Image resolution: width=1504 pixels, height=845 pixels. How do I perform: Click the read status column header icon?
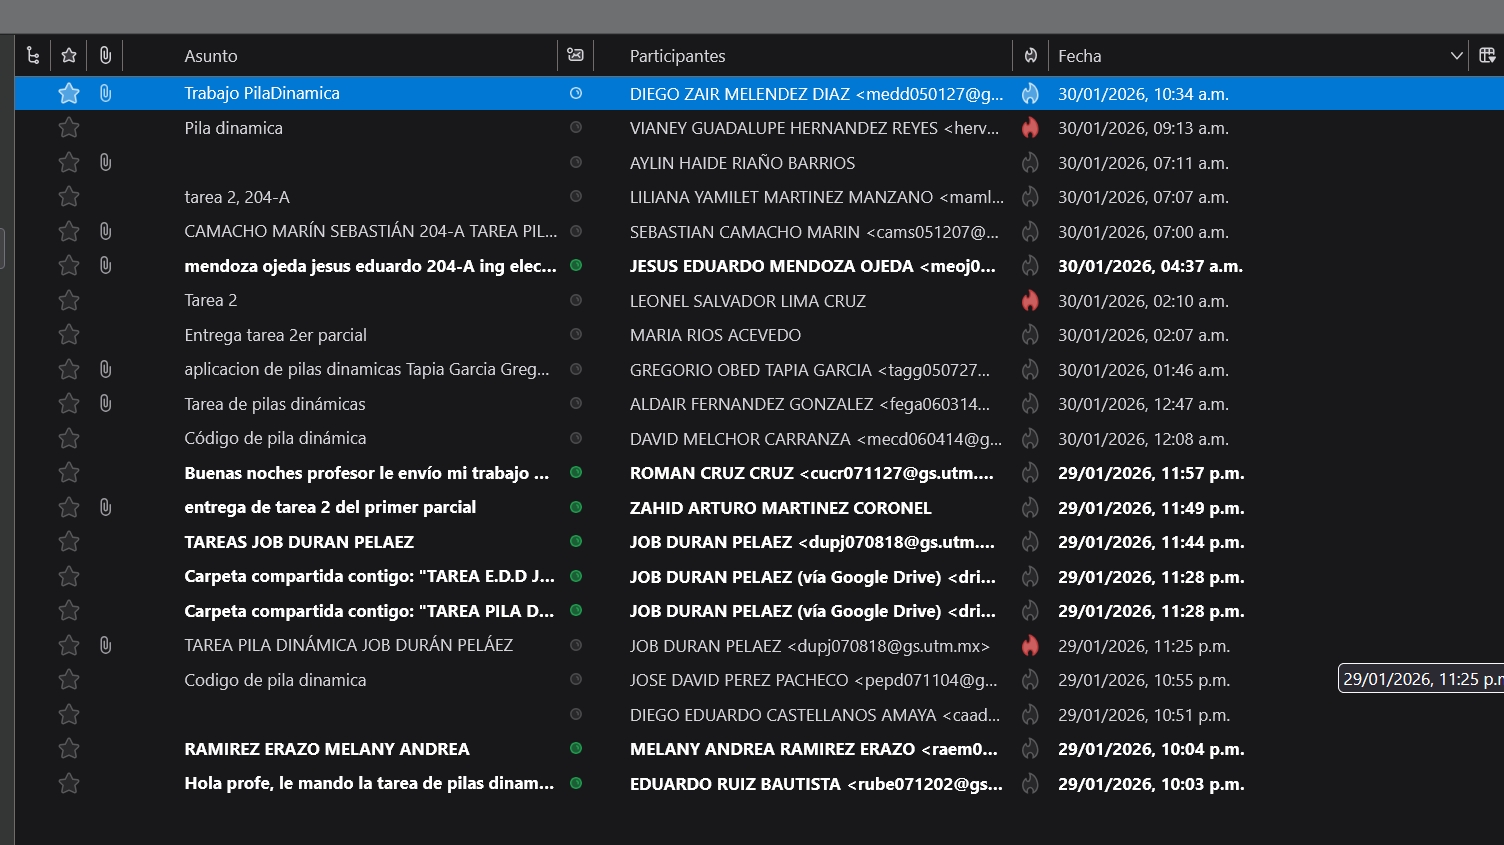(x=575, y=56)
